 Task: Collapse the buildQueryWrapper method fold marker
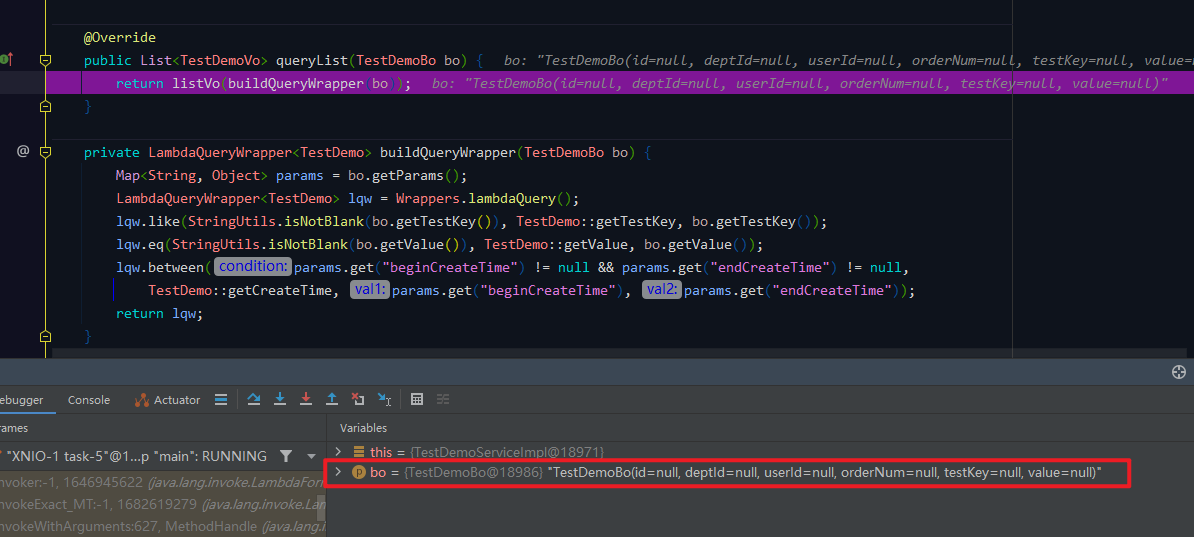(x=45, y=152)
